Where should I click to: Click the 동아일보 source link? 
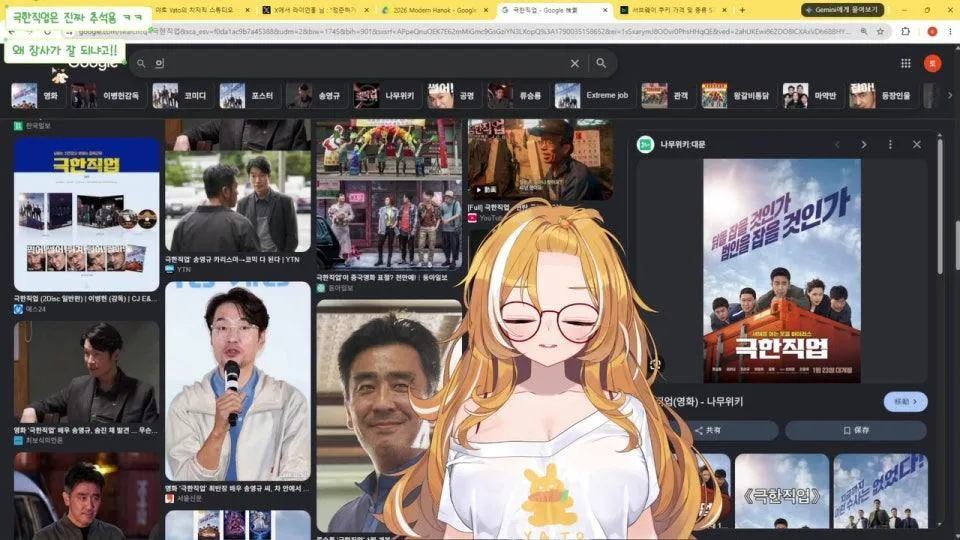[335, 288]
